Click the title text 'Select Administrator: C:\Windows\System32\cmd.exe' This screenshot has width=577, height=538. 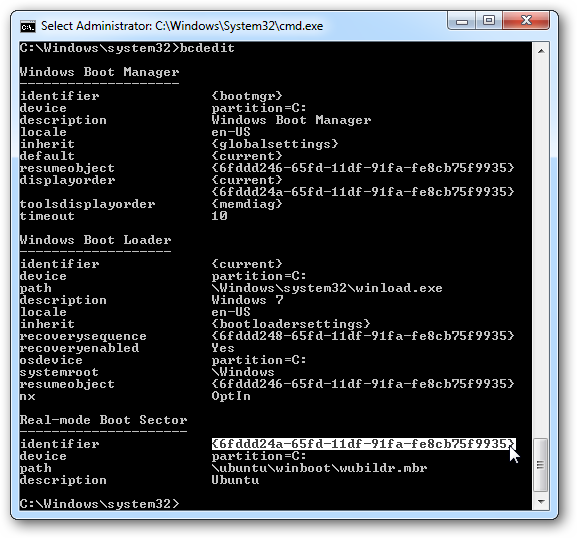[x=182, y=26]
